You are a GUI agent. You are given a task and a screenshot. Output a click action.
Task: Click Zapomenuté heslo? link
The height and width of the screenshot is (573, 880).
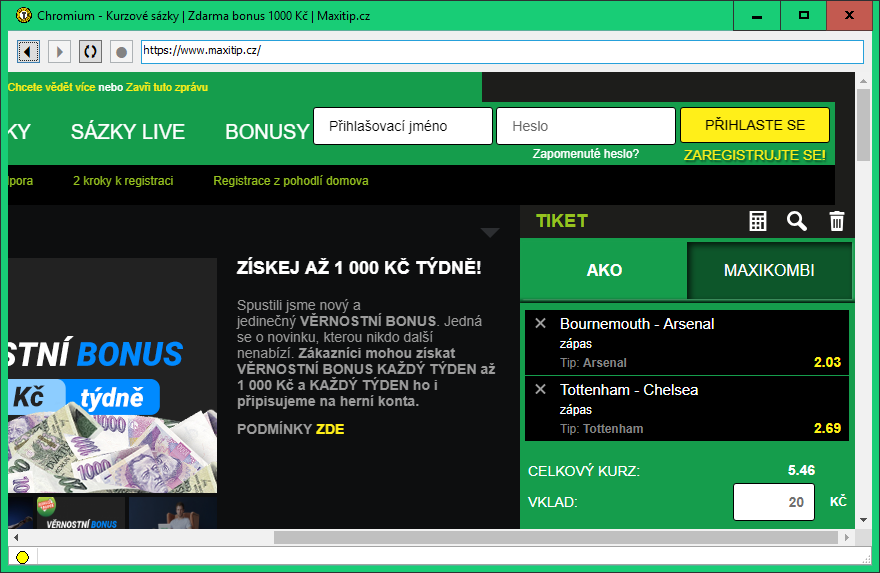pyautogui.click(x=585, y=154)
